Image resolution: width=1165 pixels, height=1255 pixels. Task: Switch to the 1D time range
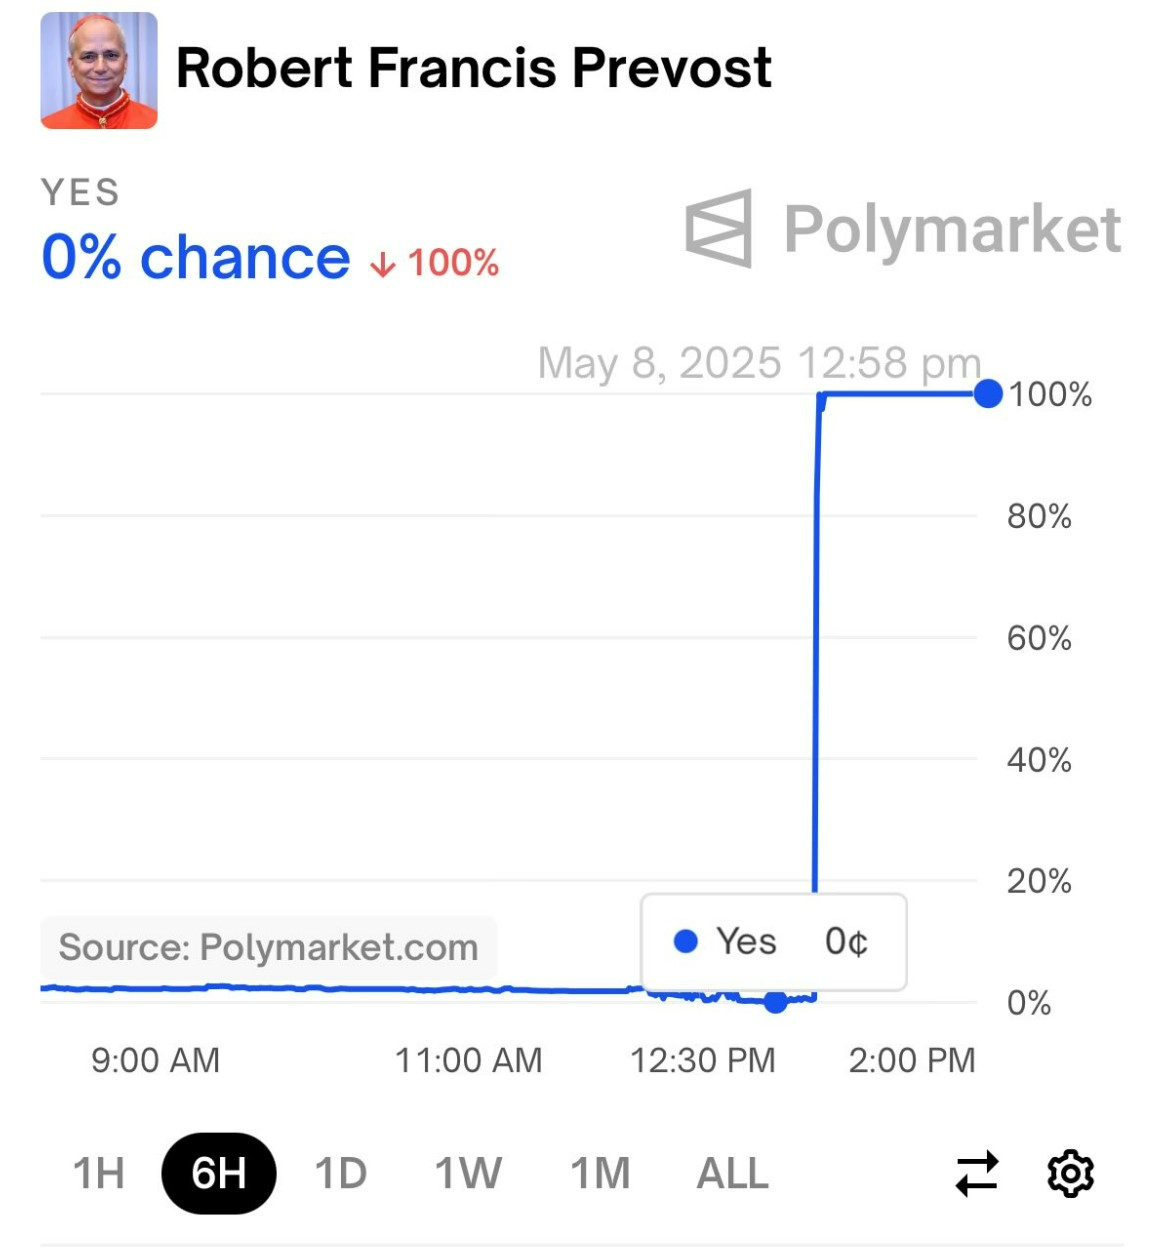click(x=340, y=1173)
